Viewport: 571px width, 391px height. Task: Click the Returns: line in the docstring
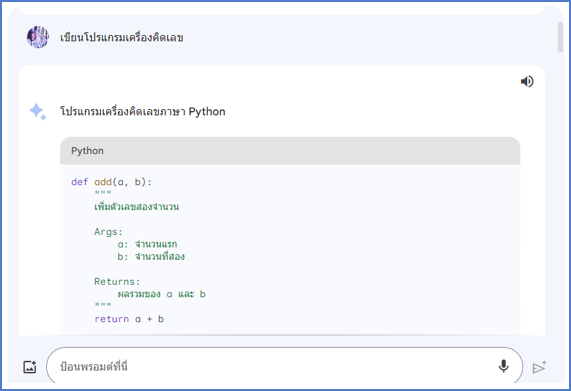coord(117,281)
